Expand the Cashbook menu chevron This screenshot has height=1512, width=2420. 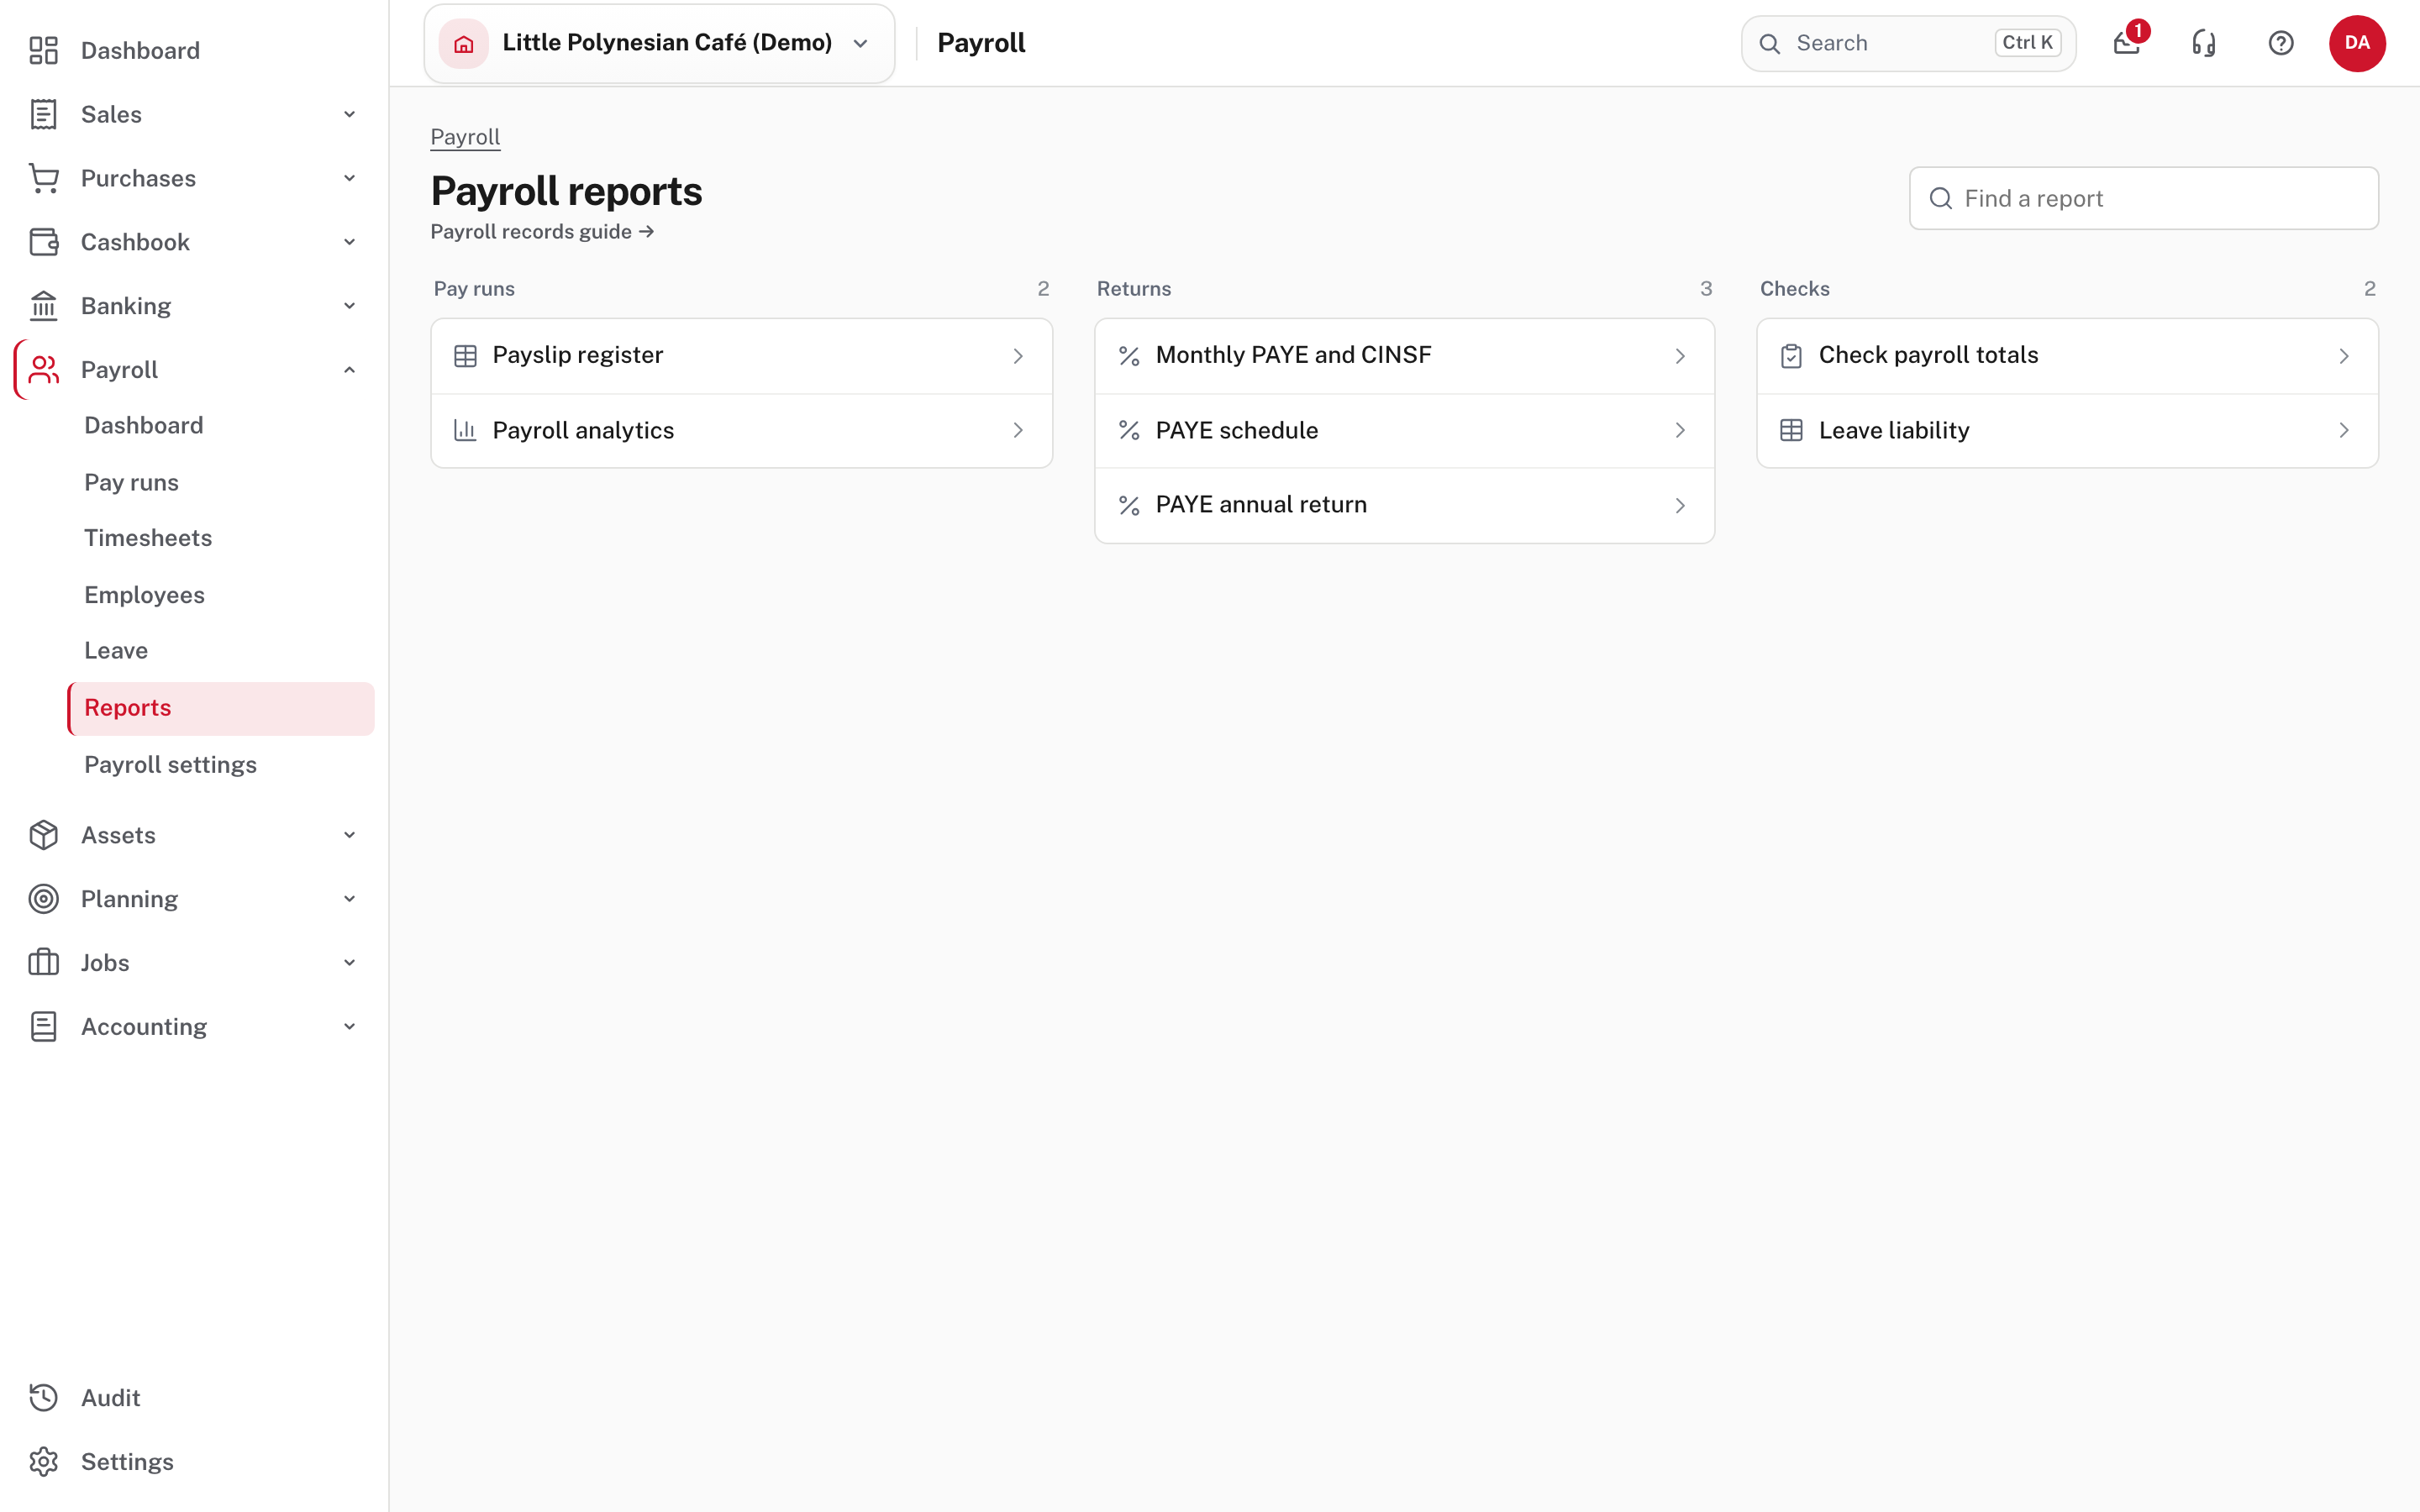coord(349,242)
